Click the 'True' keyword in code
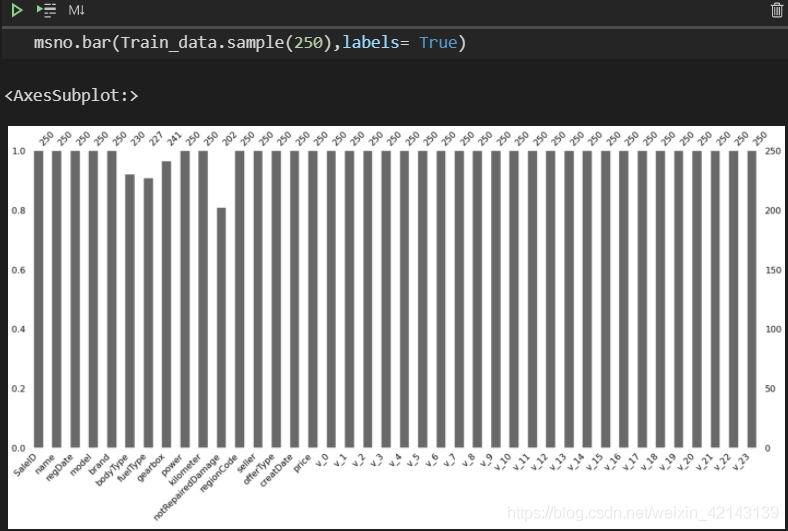The width and height of the screenshot is (788, 531). 438,44
